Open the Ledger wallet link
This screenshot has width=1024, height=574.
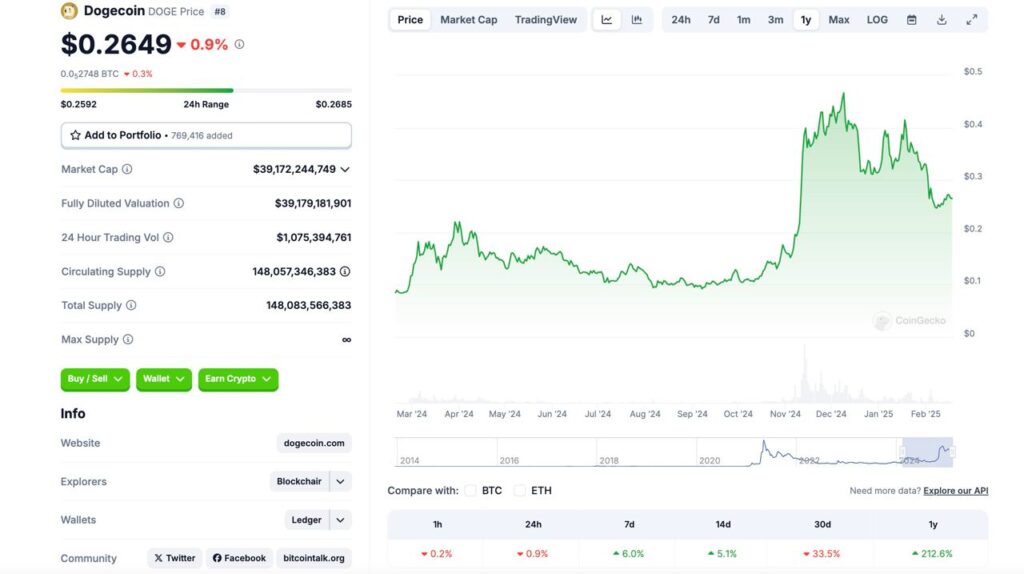tap(306, 520)
